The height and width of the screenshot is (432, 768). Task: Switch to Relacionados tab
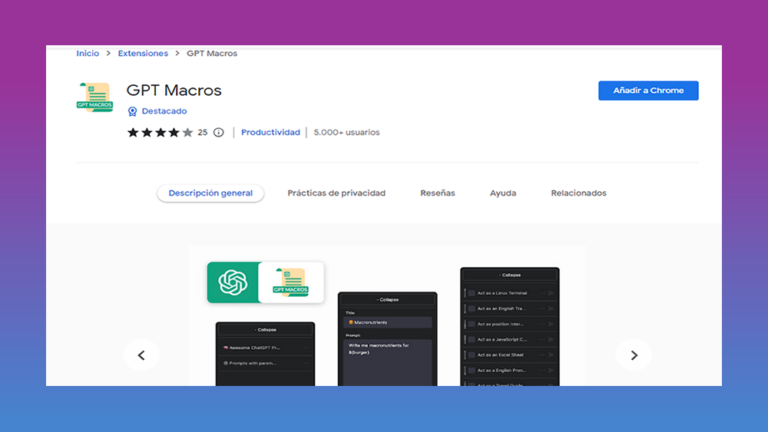click(578, 193)
